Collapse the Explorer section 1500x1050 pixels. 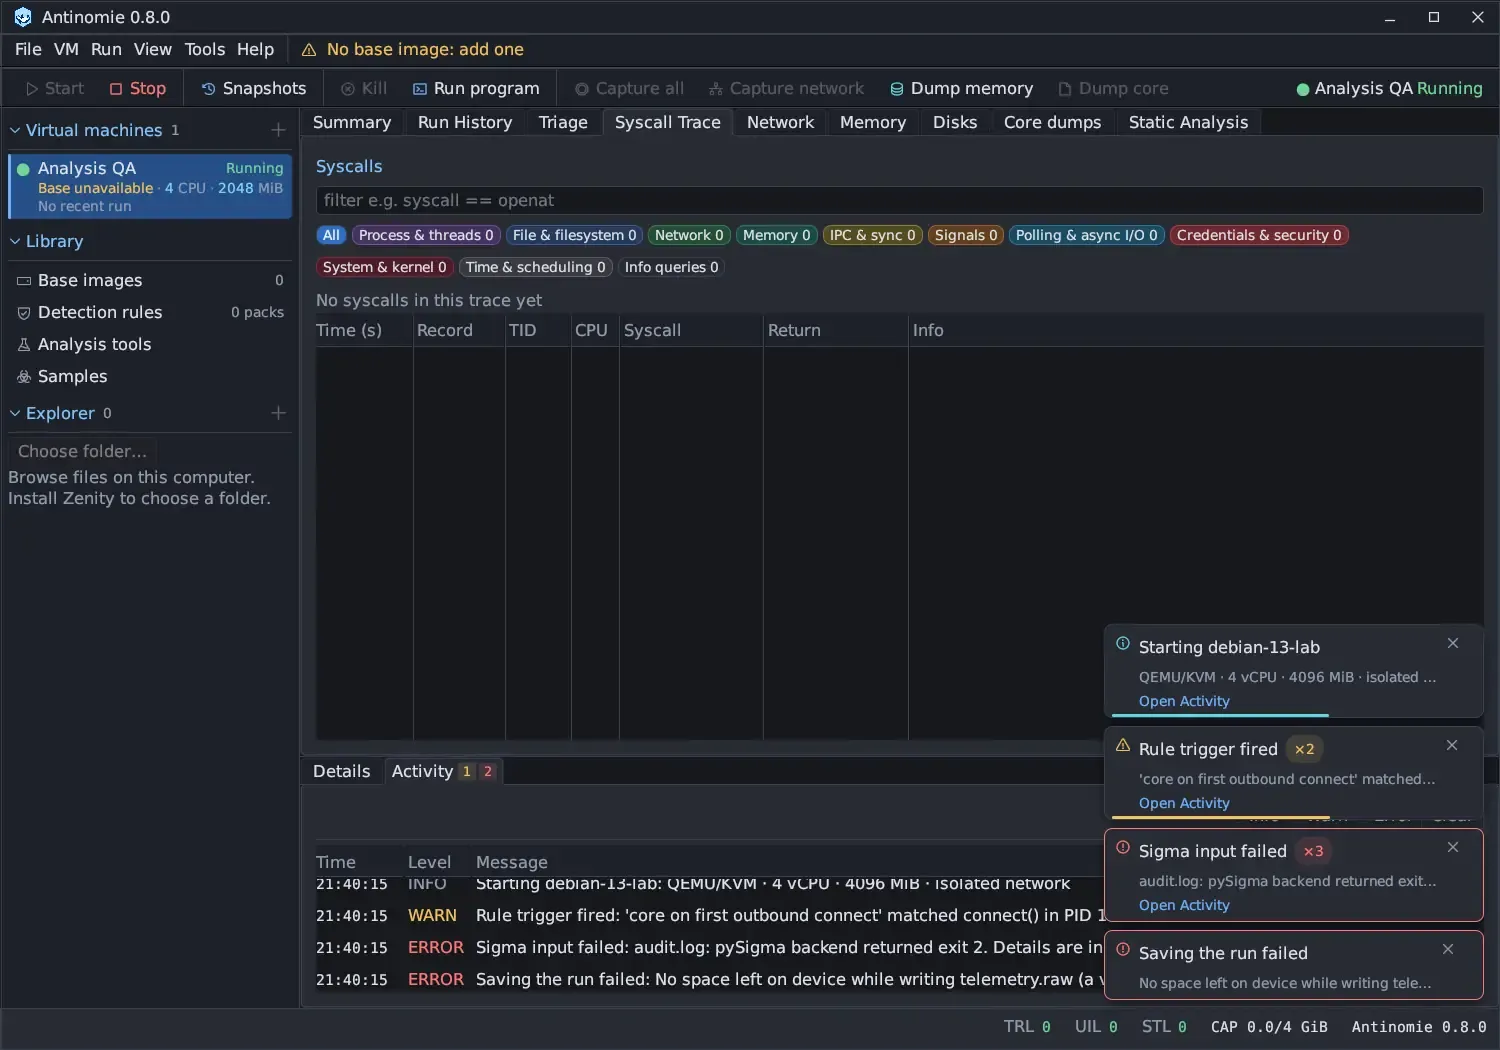pos(15,413)
